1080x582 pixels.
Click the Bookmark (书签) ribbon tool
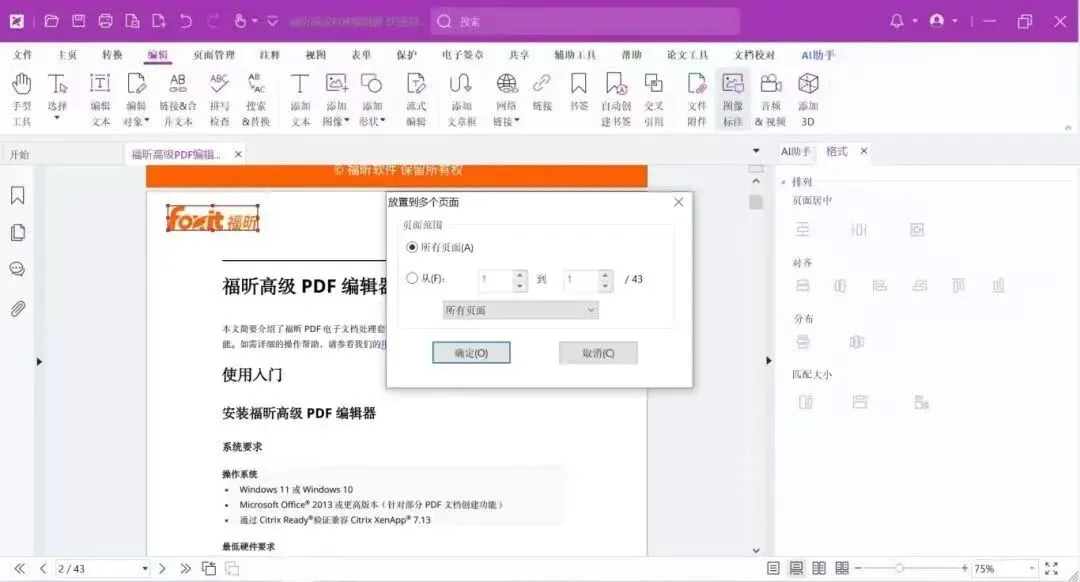coord(579,92)
